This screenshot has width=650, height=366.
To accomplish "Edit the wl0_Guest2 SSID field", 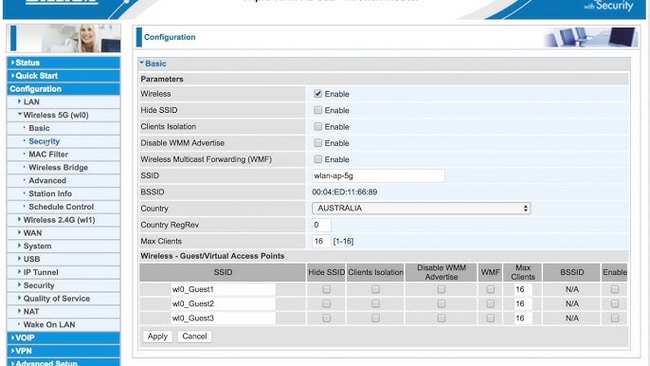I will pyautogui.click(x=223, y=304).
